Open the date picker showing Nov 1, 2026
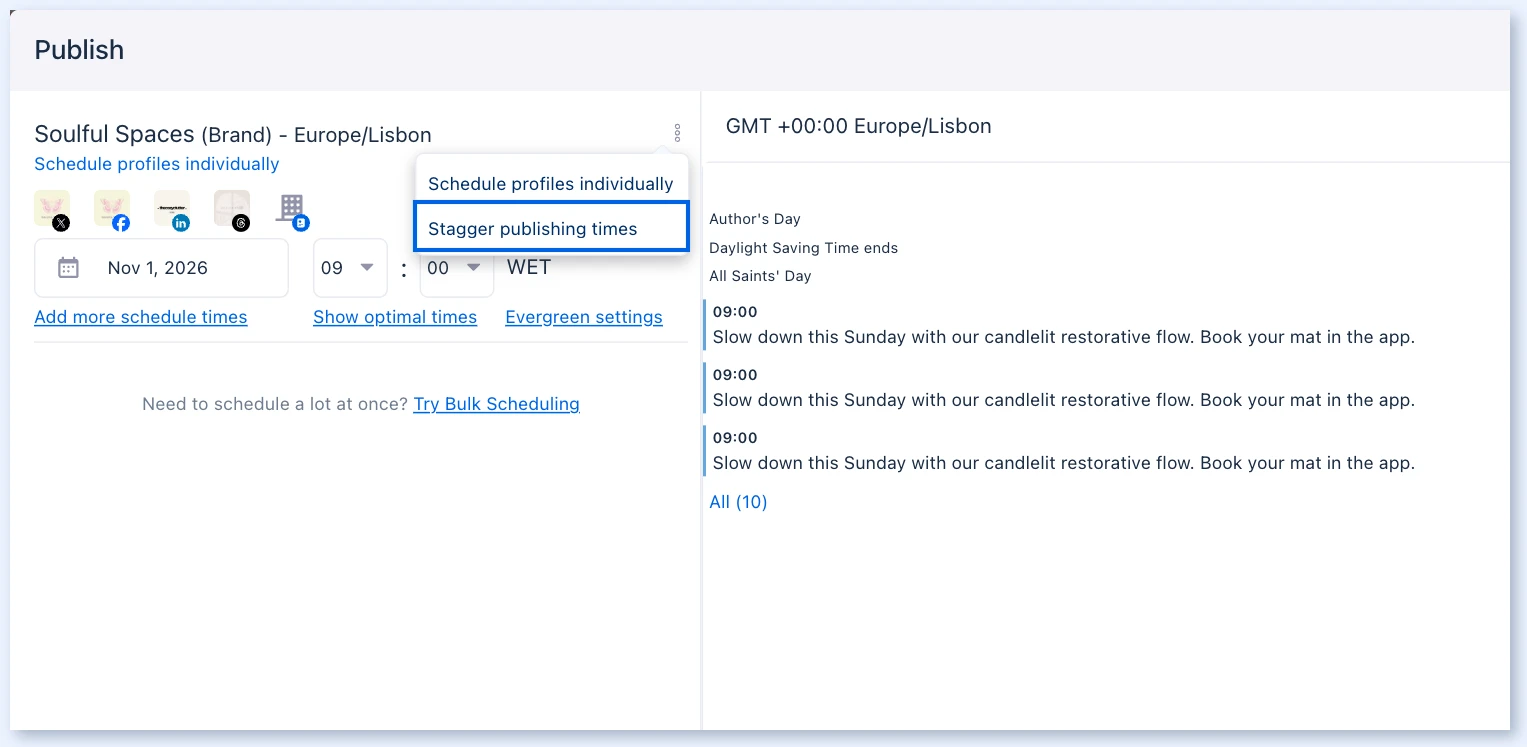Viewport: 1527px width, 747px height. 161,268
